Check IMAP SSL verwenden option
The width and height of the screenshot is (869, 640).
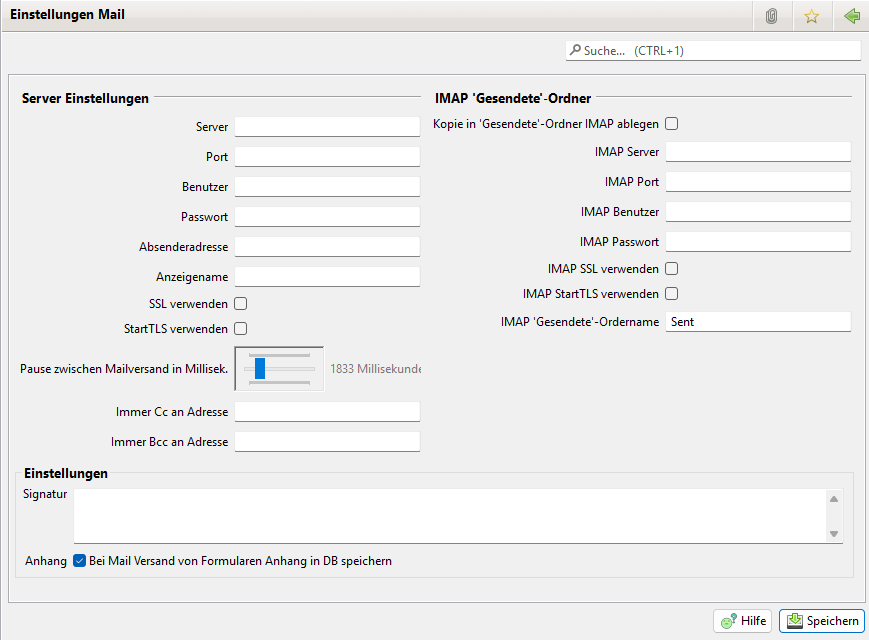coord(672,268)
